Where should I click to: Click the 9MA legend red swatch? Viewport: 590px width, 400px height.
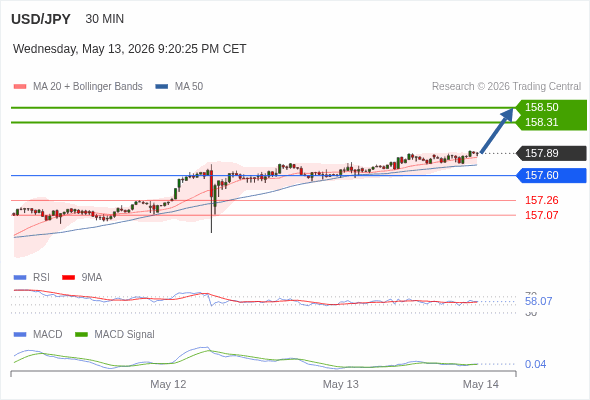tap(68, 278)
